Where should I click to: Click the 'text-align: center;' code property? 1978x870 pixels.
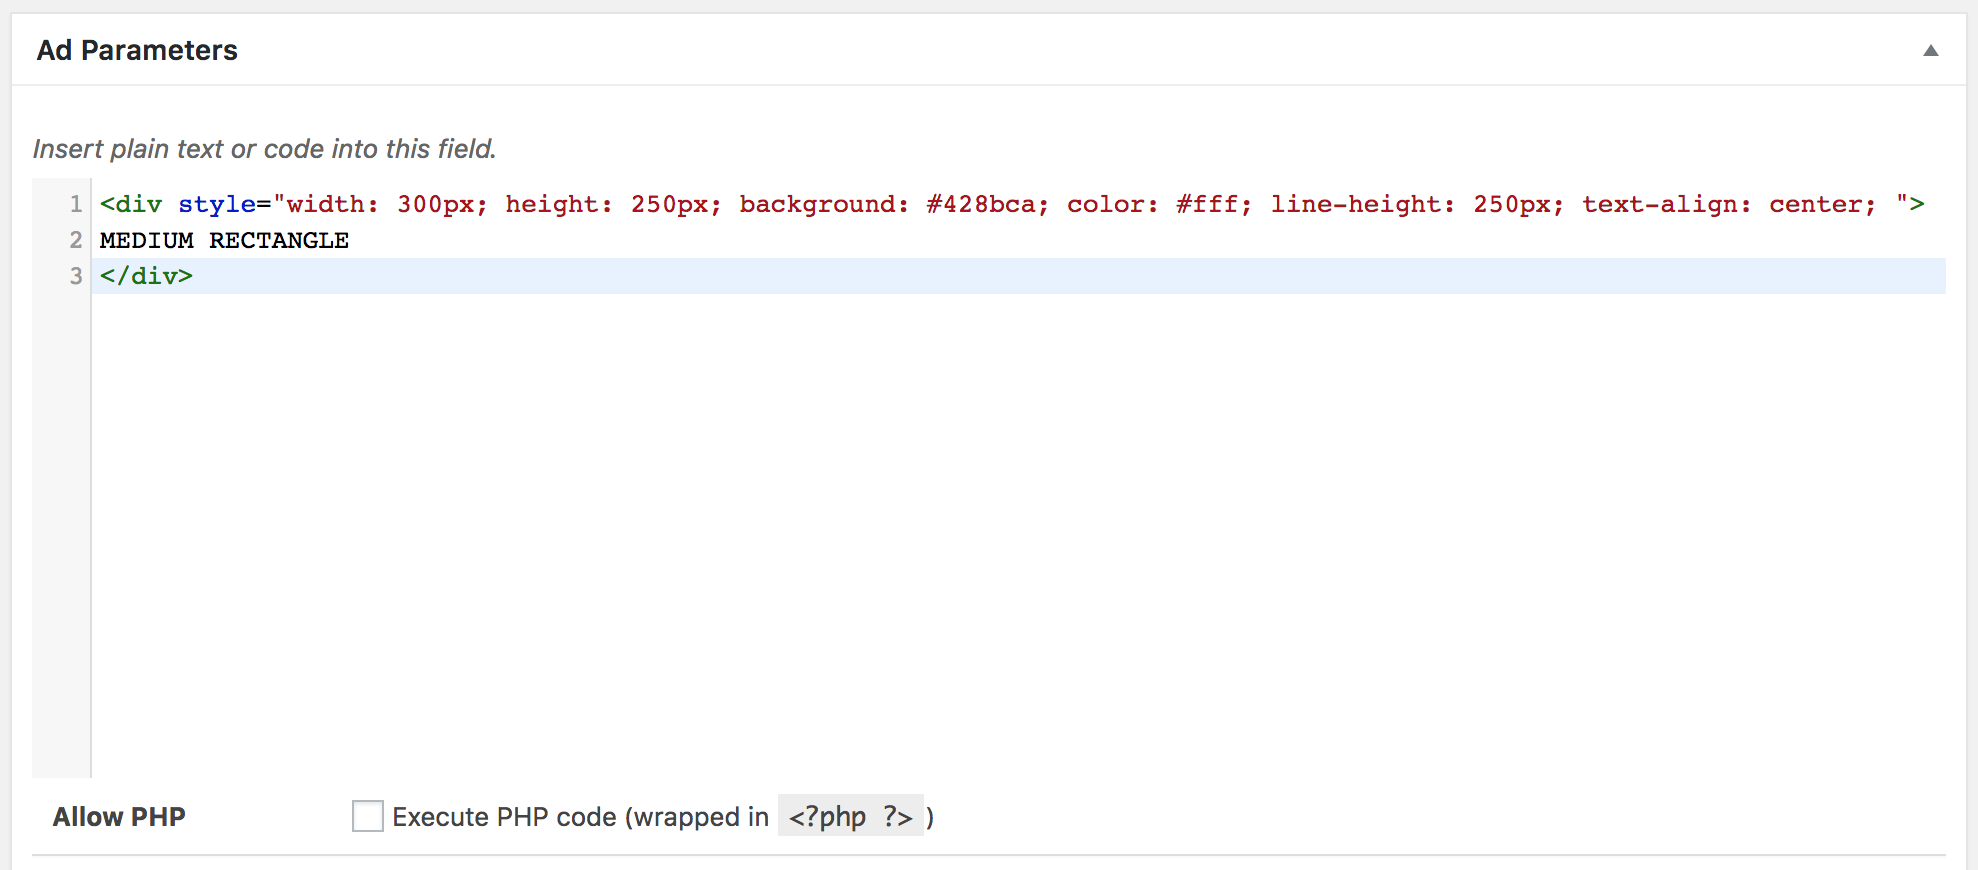pyautogui.click(x=1729, y=204)
